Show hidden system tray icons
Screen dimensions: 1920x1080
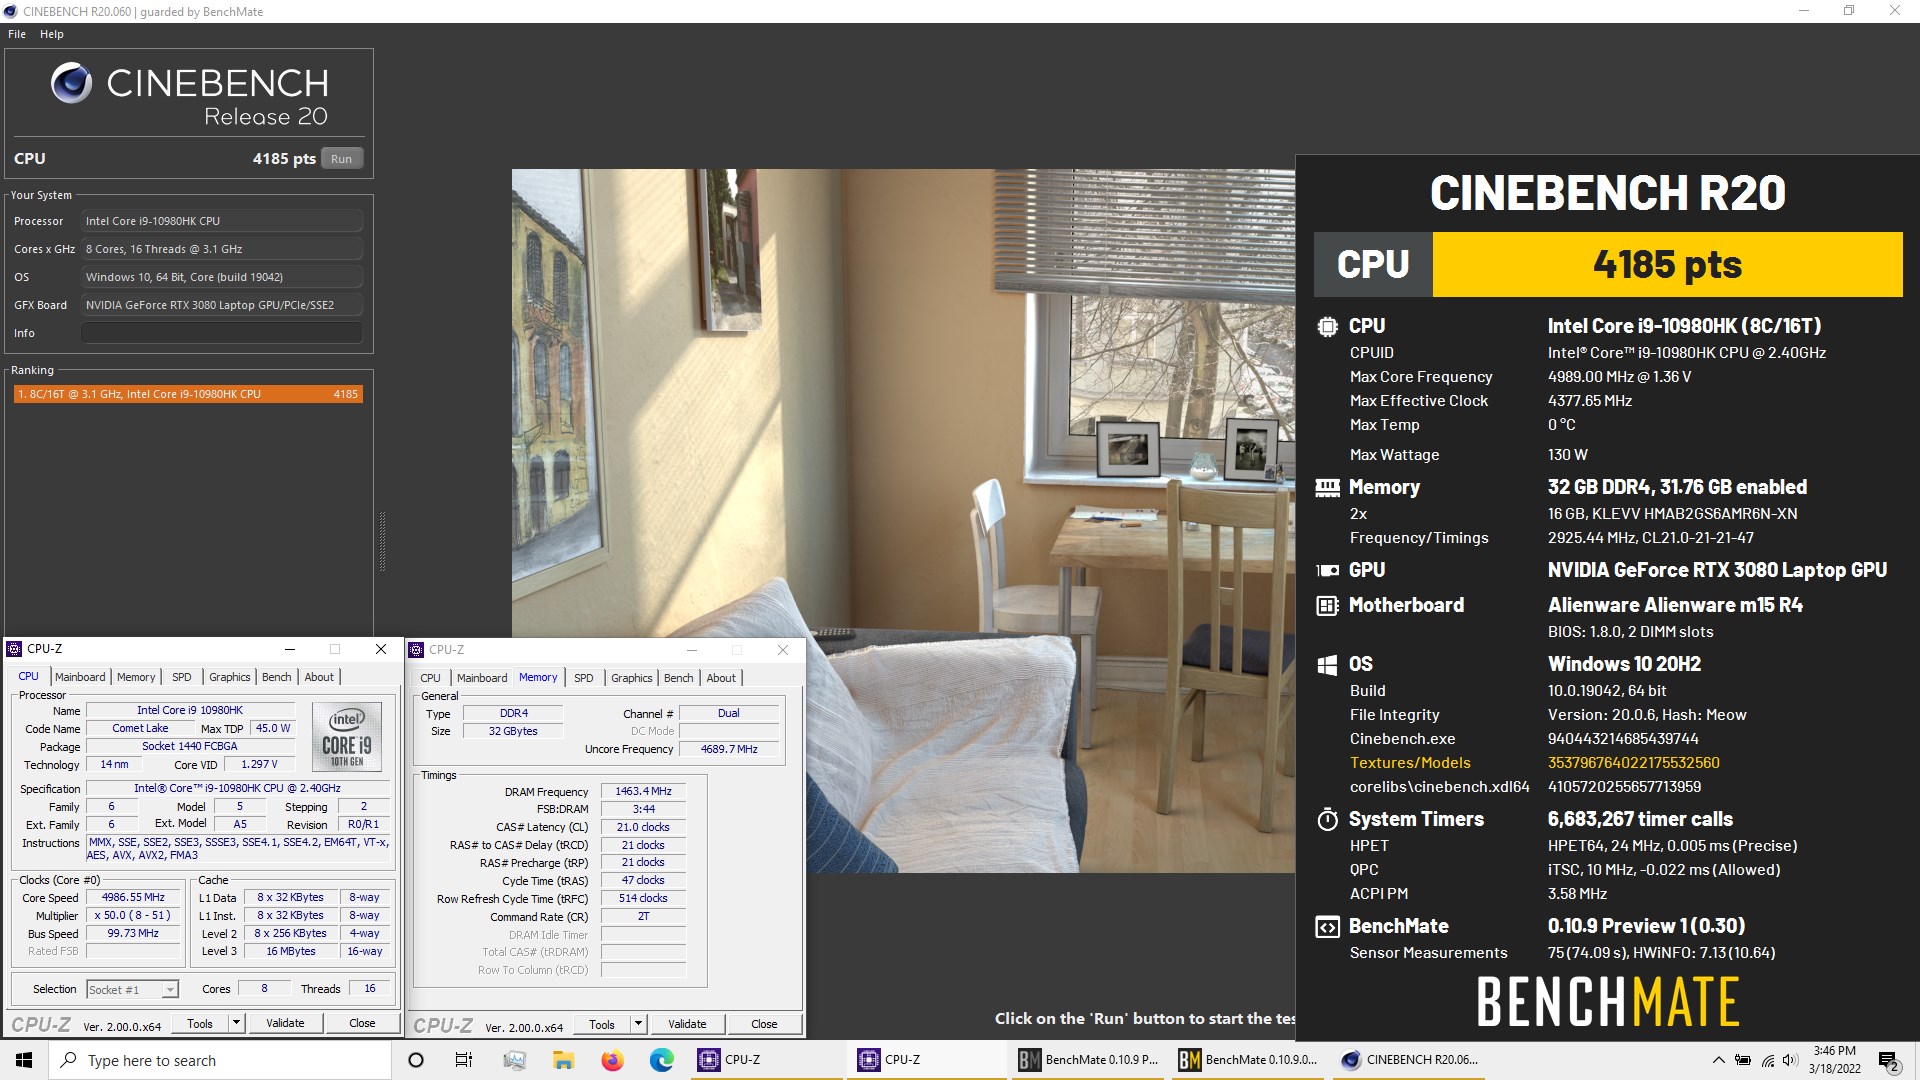coord(1718,1060)
